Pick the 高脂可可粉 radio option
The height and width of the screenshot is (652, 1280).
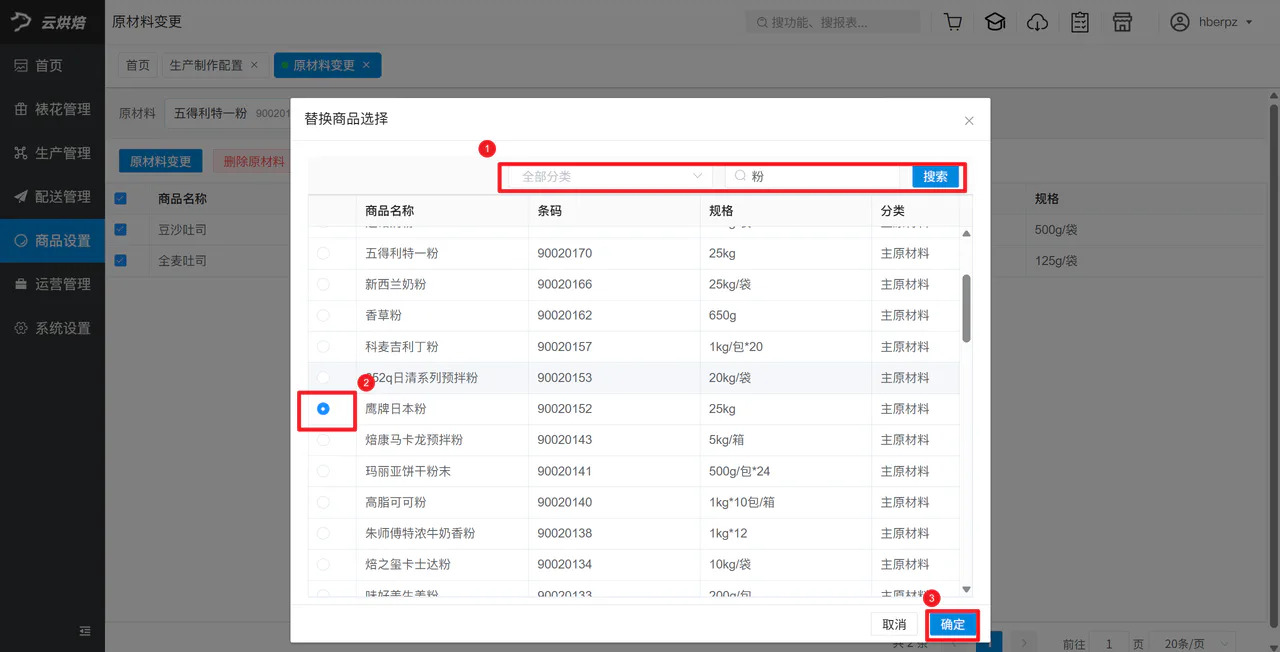point(323,502)
